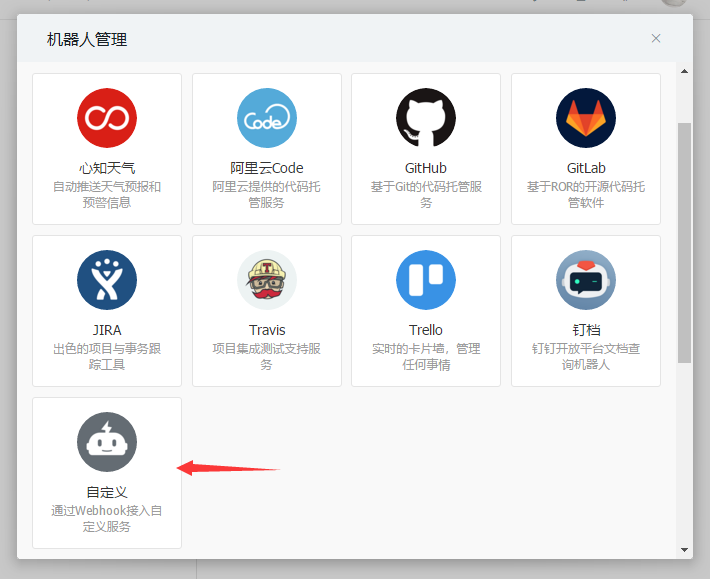Select the 阿里云Code cloud icon

point(267,118)
